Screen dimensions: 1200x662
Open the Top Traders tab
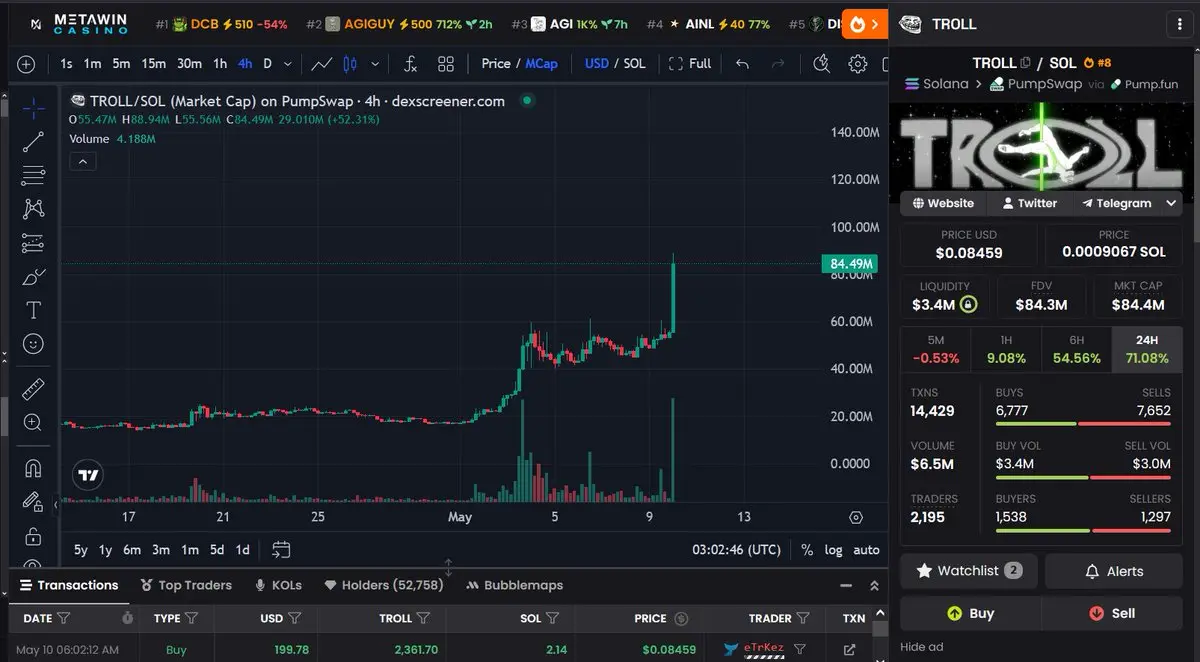(x=186, y=585)
